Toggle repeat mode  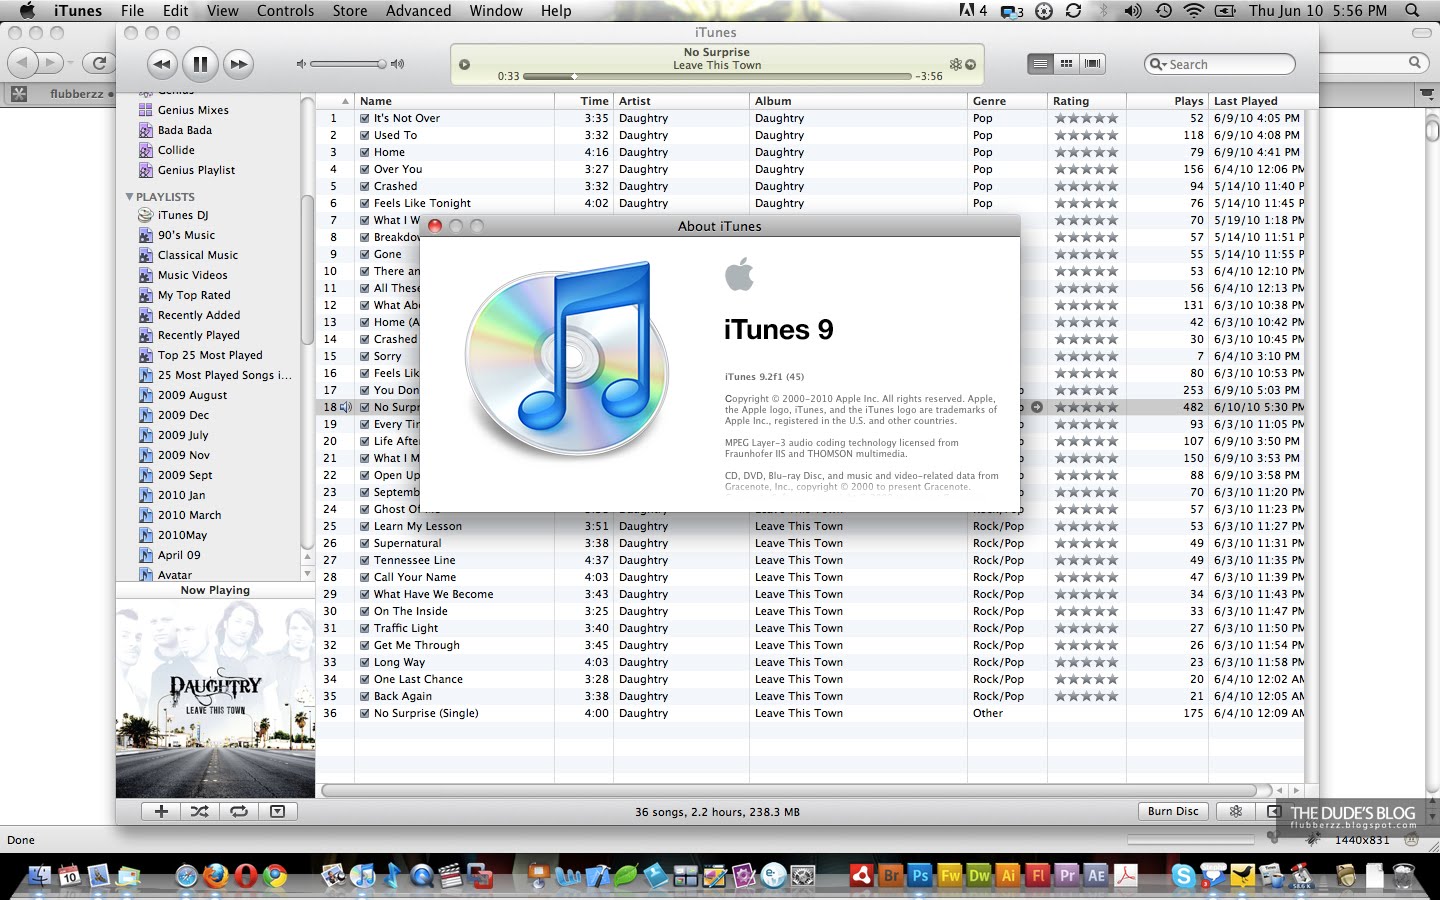(x=238, y=811)
